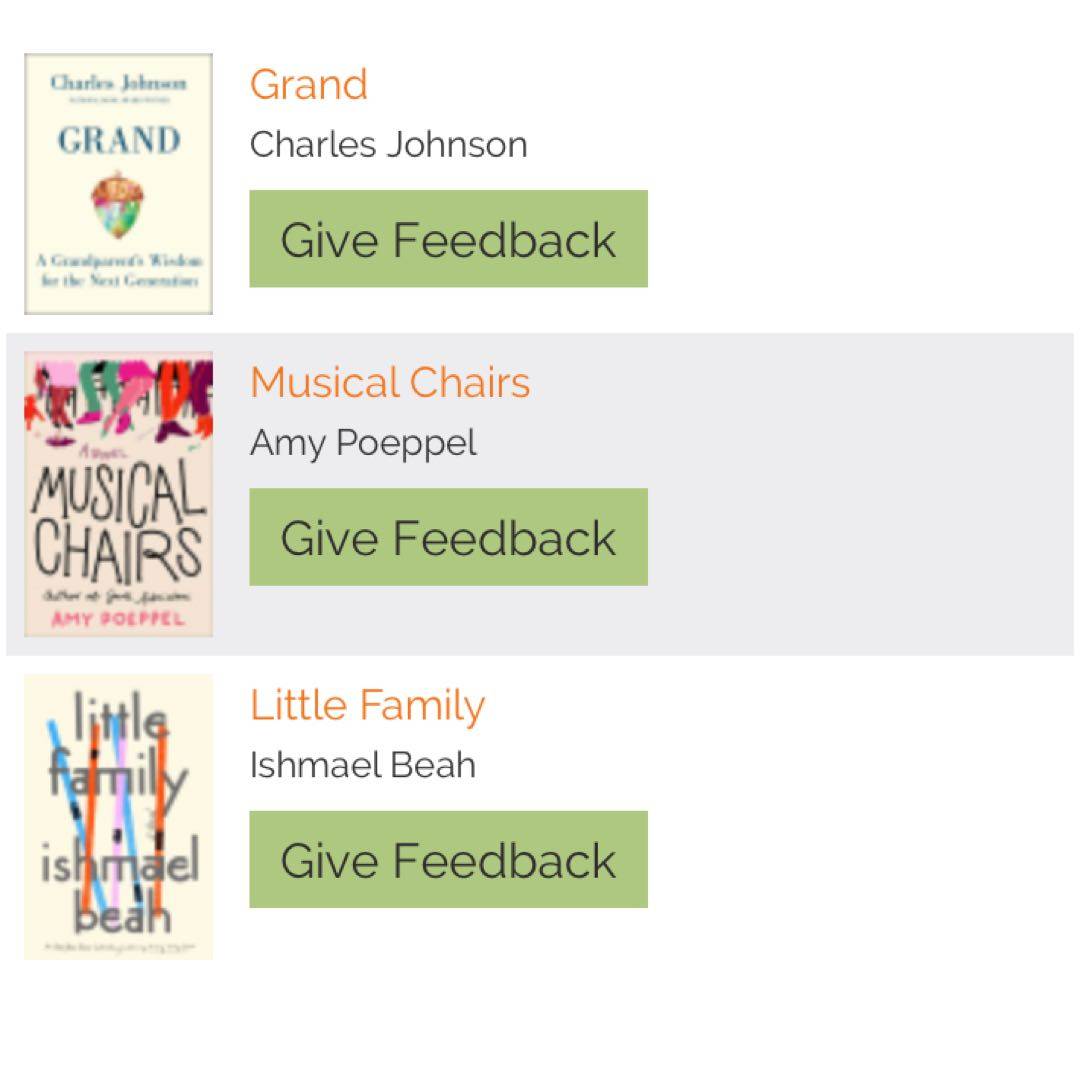Click the Grandparent's Wisdom subtitle on Grand cover
The image size is (1080, 1080).
118,270
